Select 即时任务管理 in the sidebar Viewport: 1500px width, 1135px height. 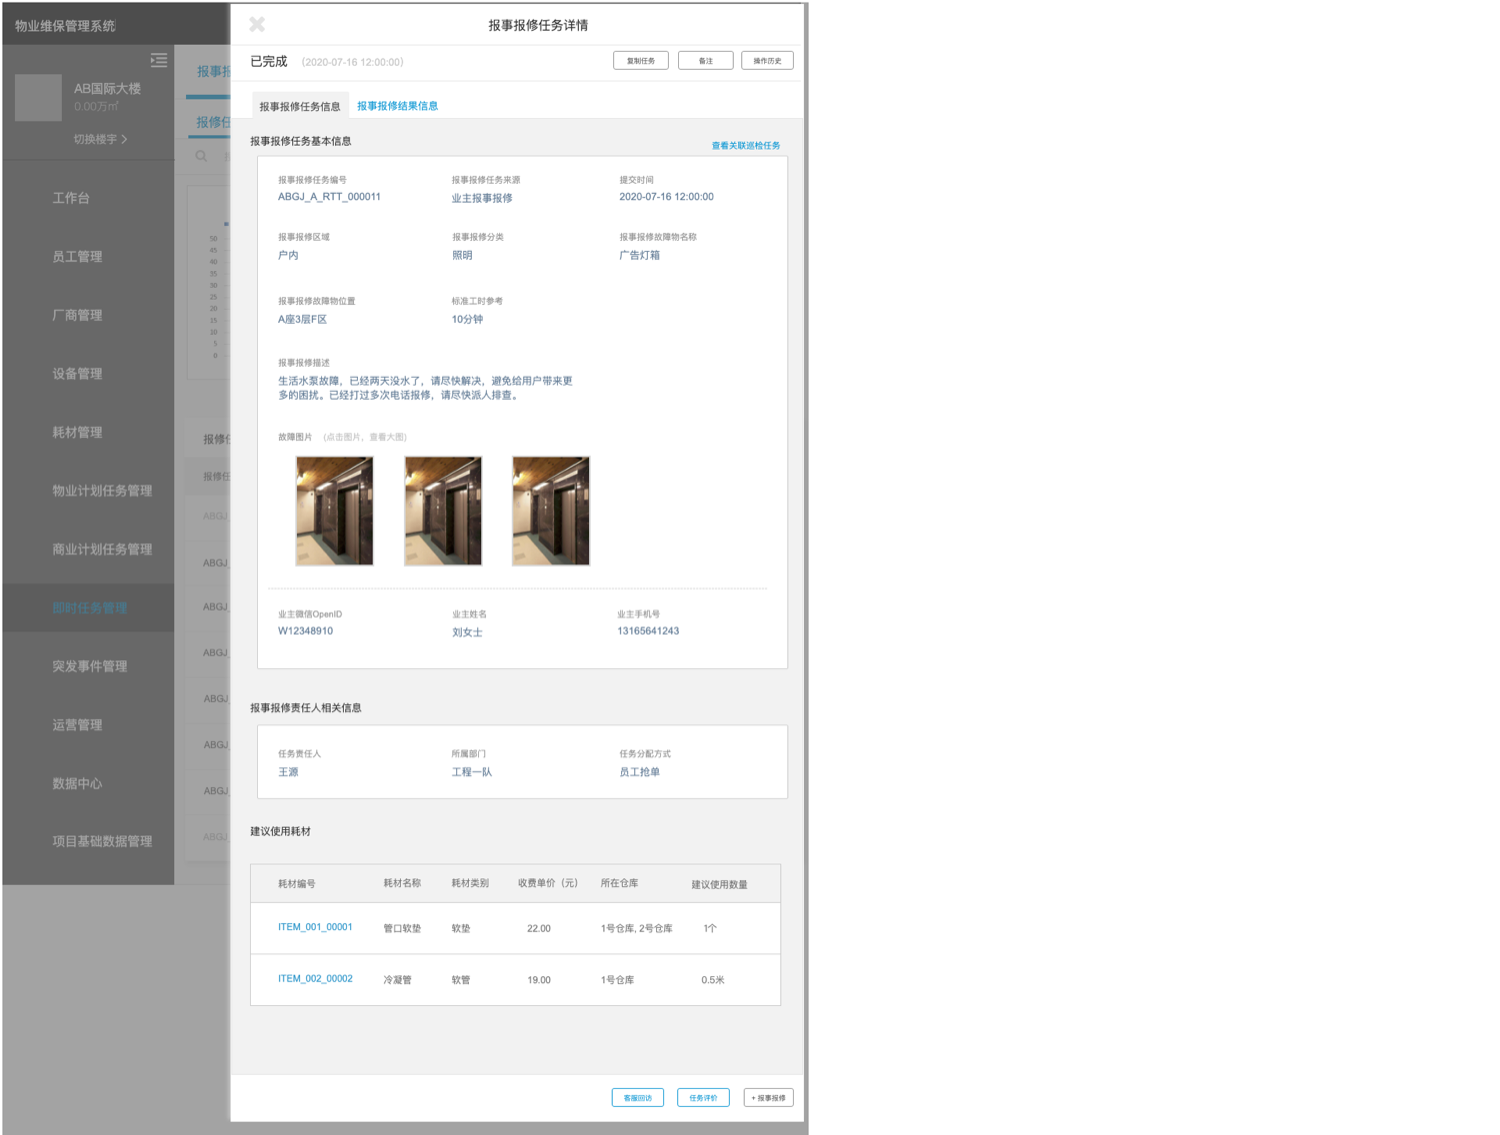[88, 608]
